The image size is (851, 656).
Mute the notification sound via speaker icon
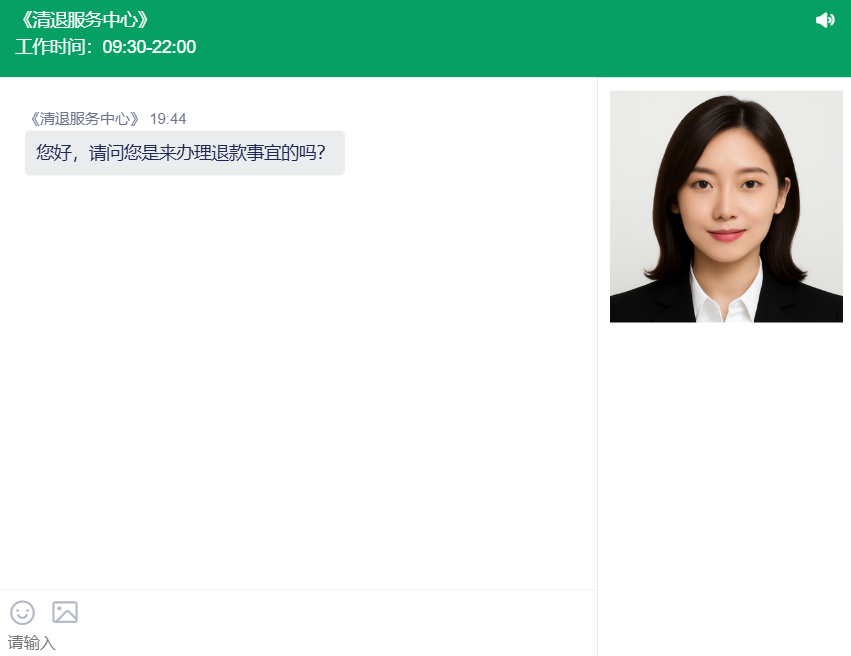point(824,20)
